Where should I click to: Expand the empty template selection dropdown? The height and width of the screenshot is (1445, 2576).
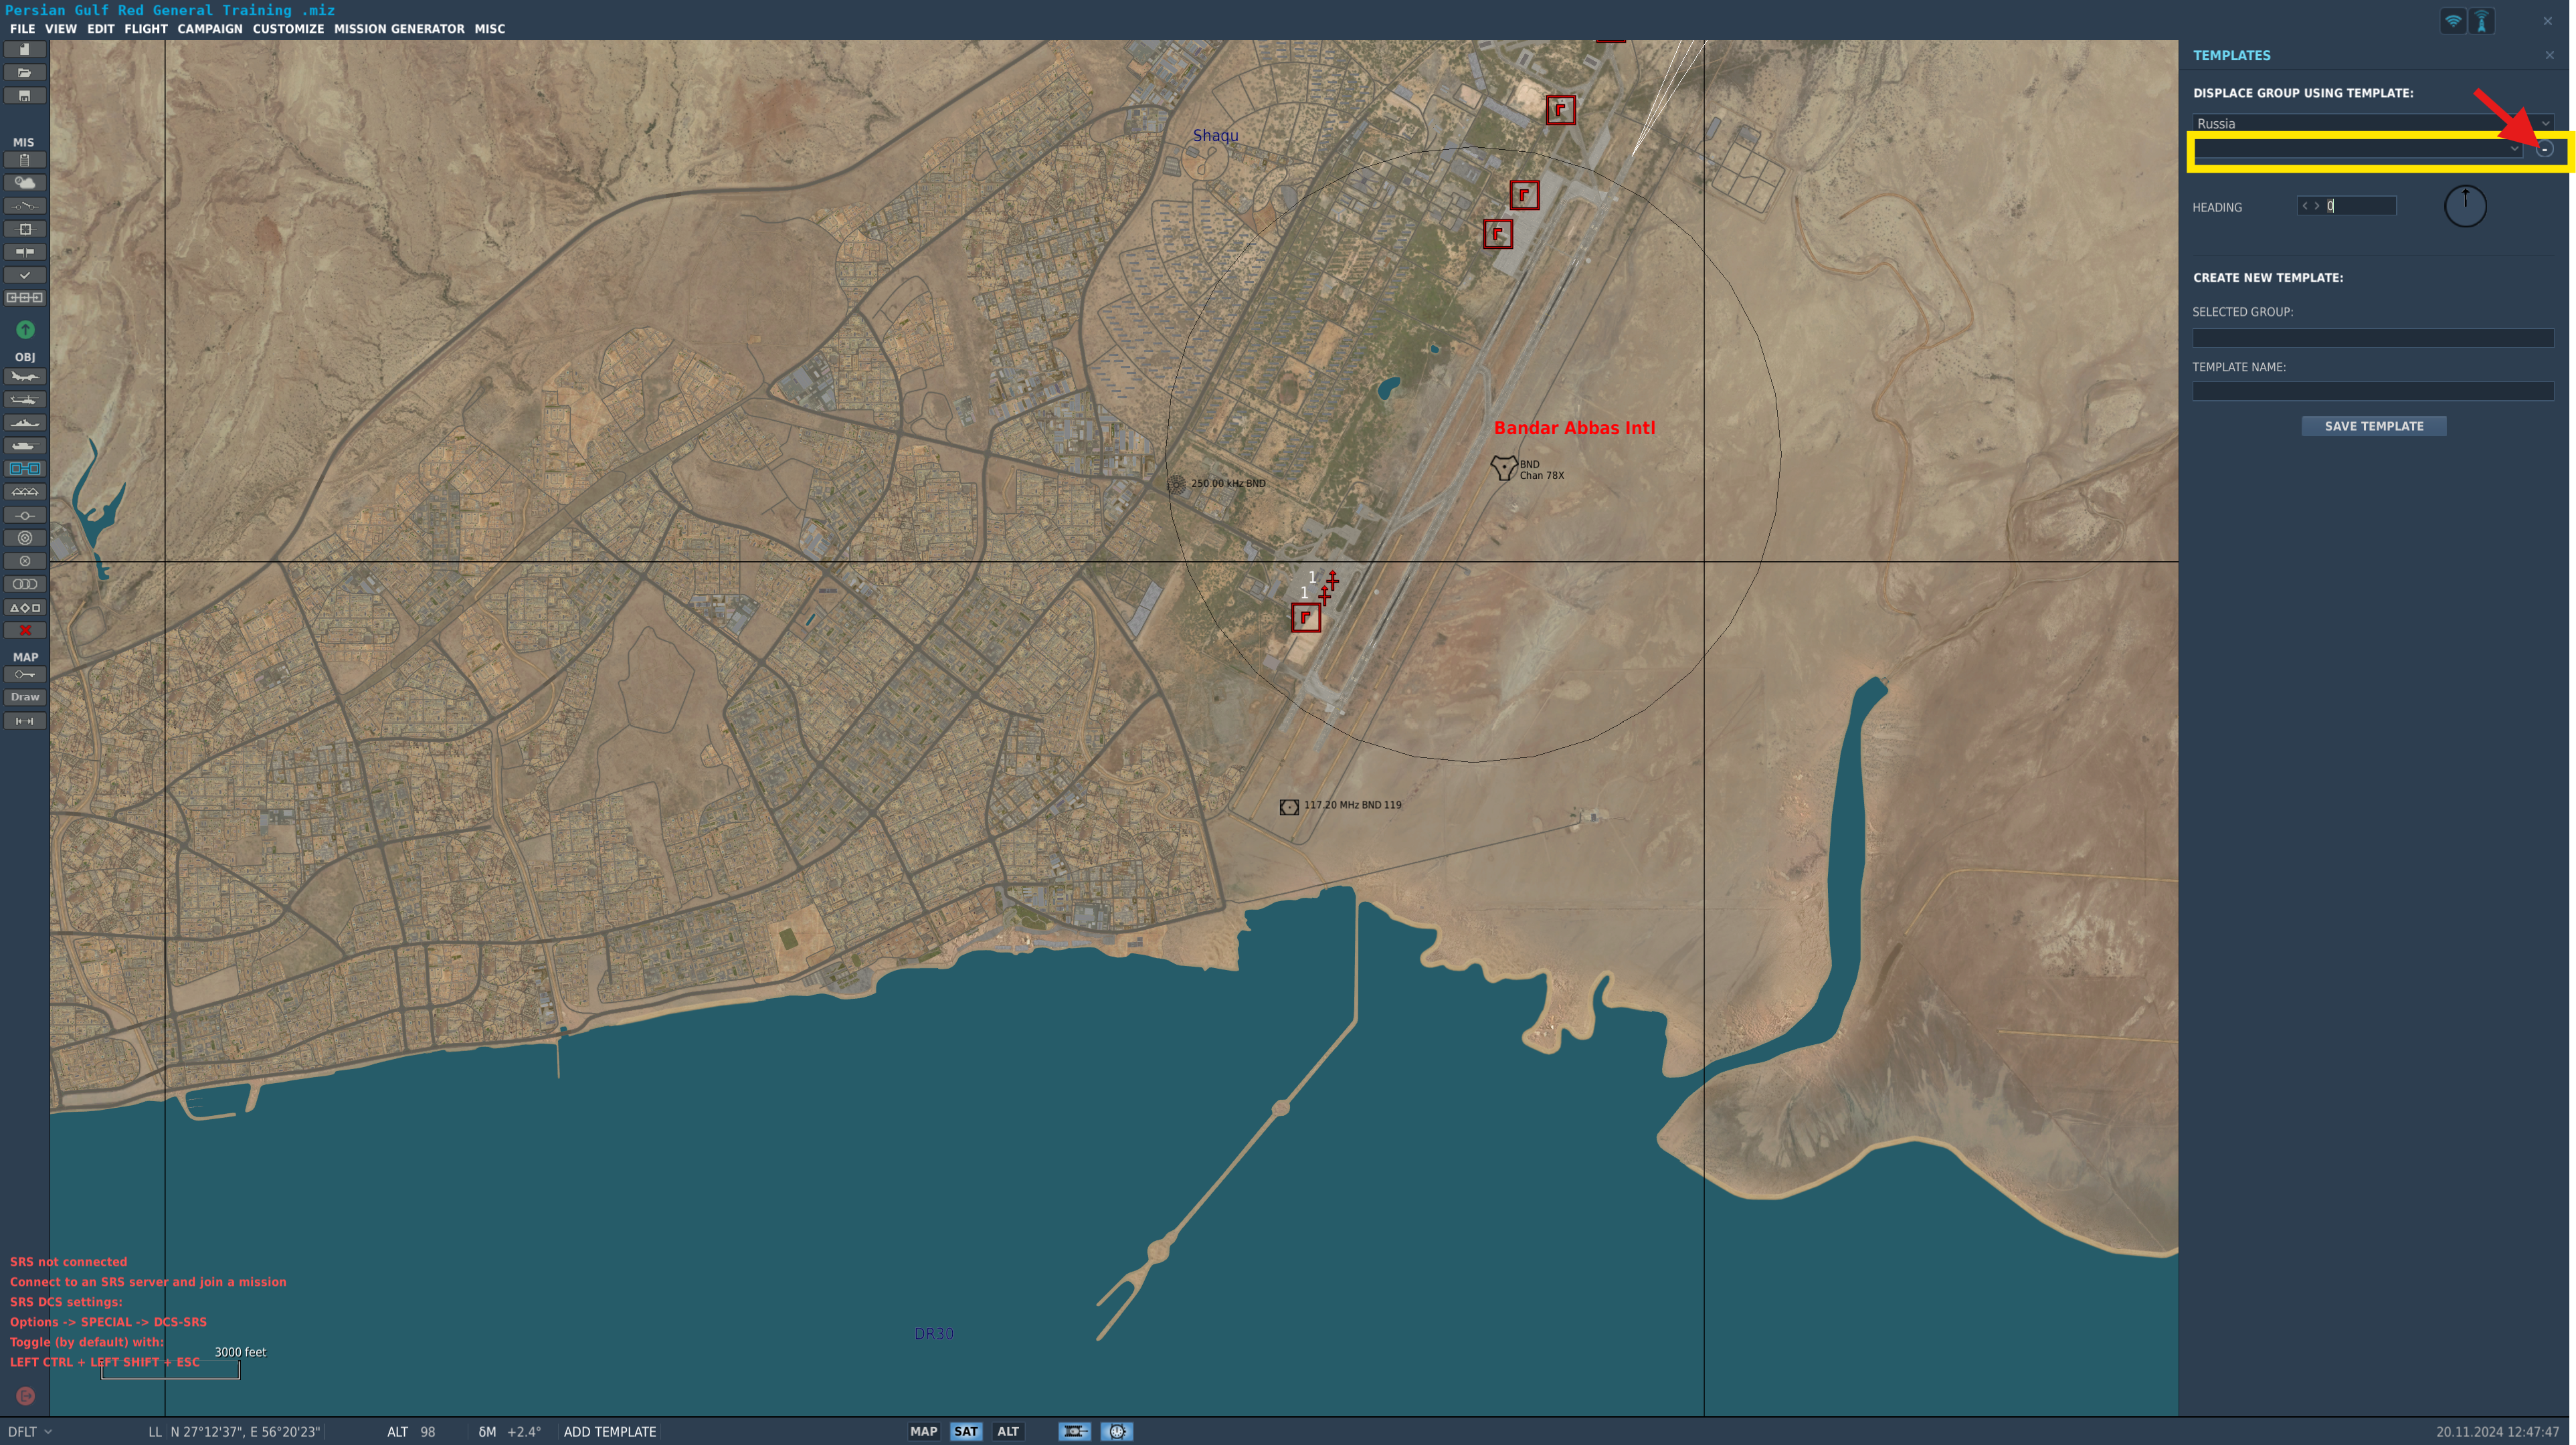click(2357, 149)
